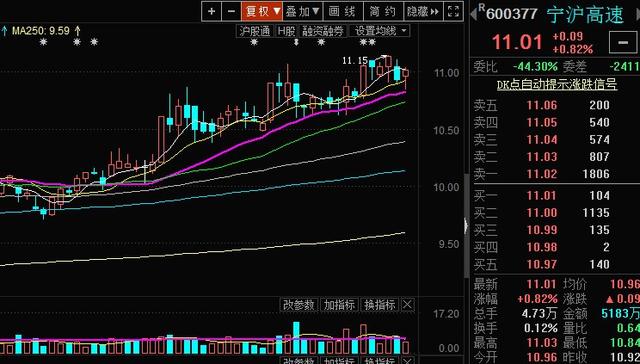Click 改参数 on volume panel
The height and width of the screenshot is (364, 640).
pyautogui.click(x=299, y=304)
